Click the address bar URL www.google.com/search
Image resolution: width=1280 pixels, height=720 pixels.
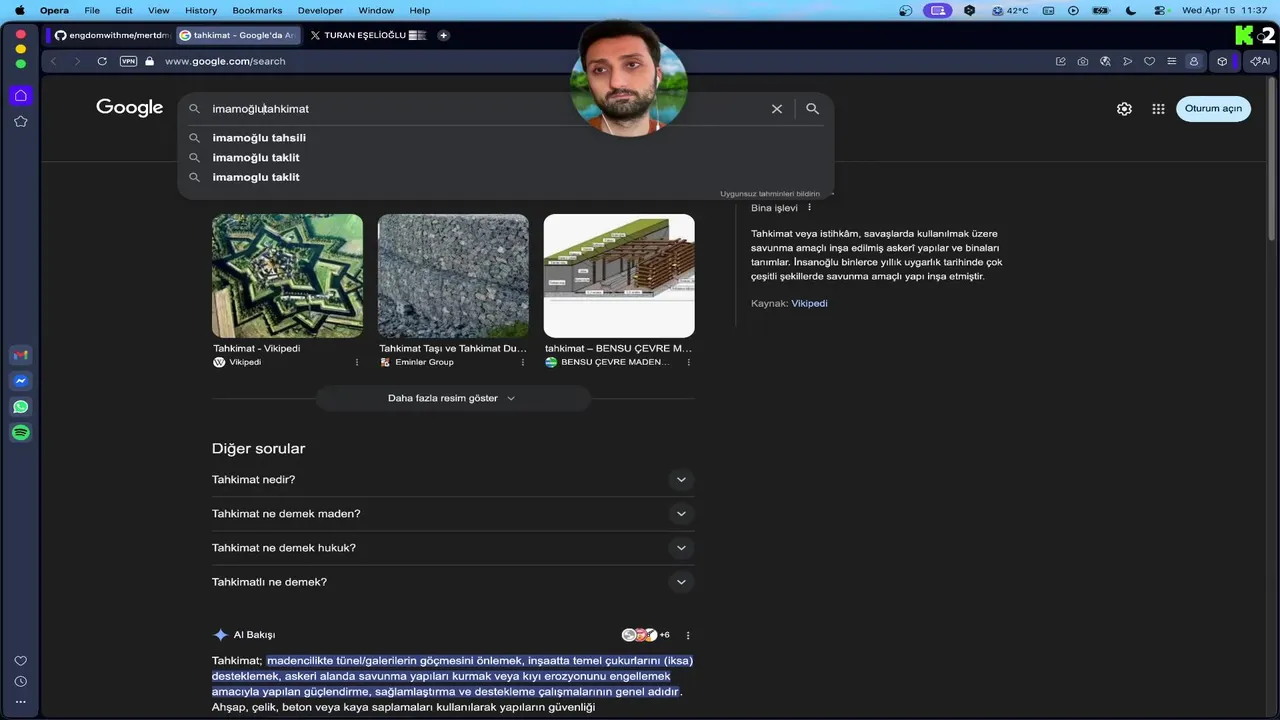(225, 61)
